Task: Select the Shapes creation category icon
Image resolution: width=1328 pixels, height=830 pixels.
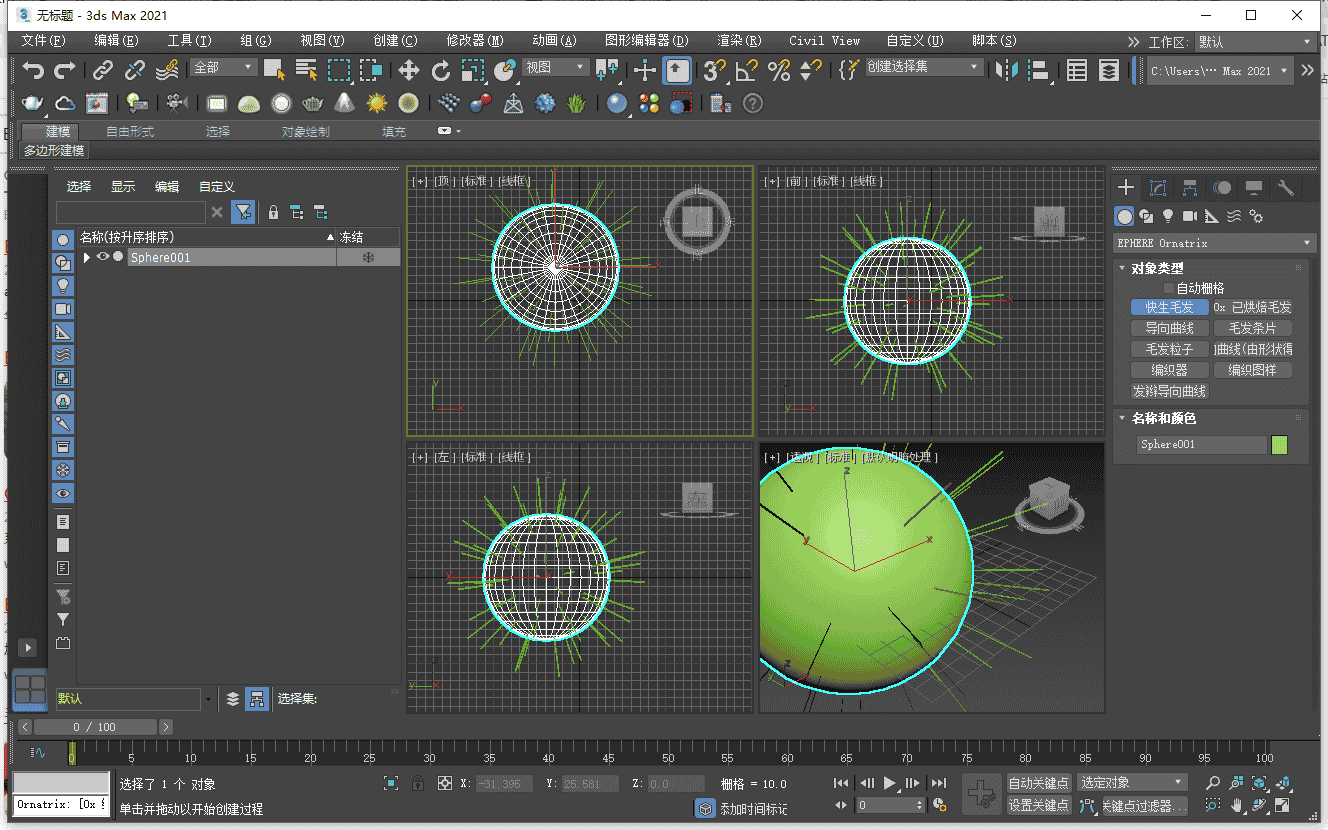Action: (x=1147, y=216)
